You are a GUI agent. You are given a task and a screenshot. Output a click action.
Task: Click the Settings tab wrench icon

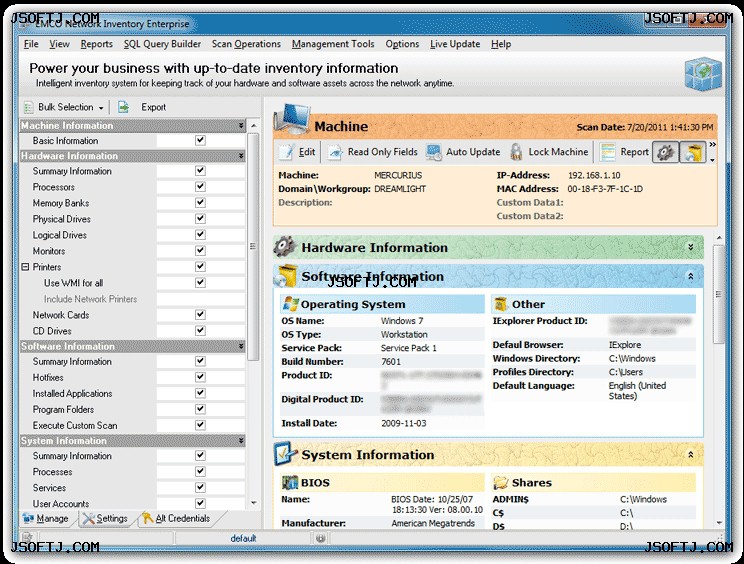[88, 518]
